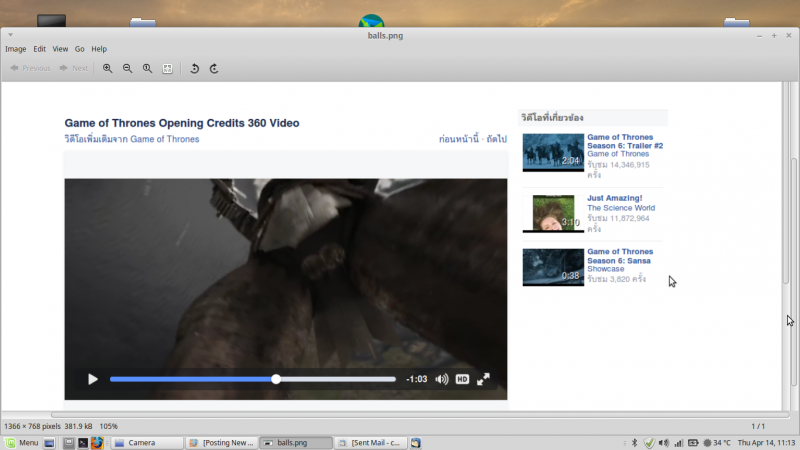Click the Thu Apr 14, 11:13 clock
The height and width of the screenshot is (450, 800).
[766, 443]
